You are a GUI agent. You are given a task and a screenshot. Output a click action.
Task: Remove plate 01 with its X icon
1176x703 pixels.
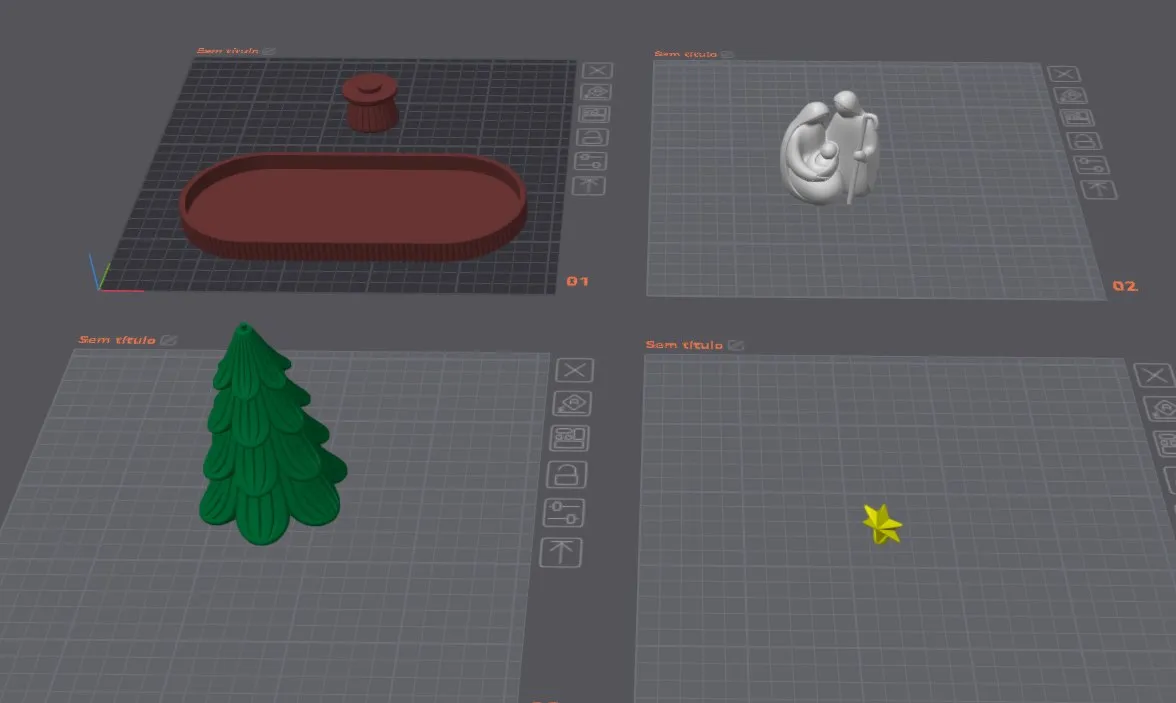click(597, 71)
